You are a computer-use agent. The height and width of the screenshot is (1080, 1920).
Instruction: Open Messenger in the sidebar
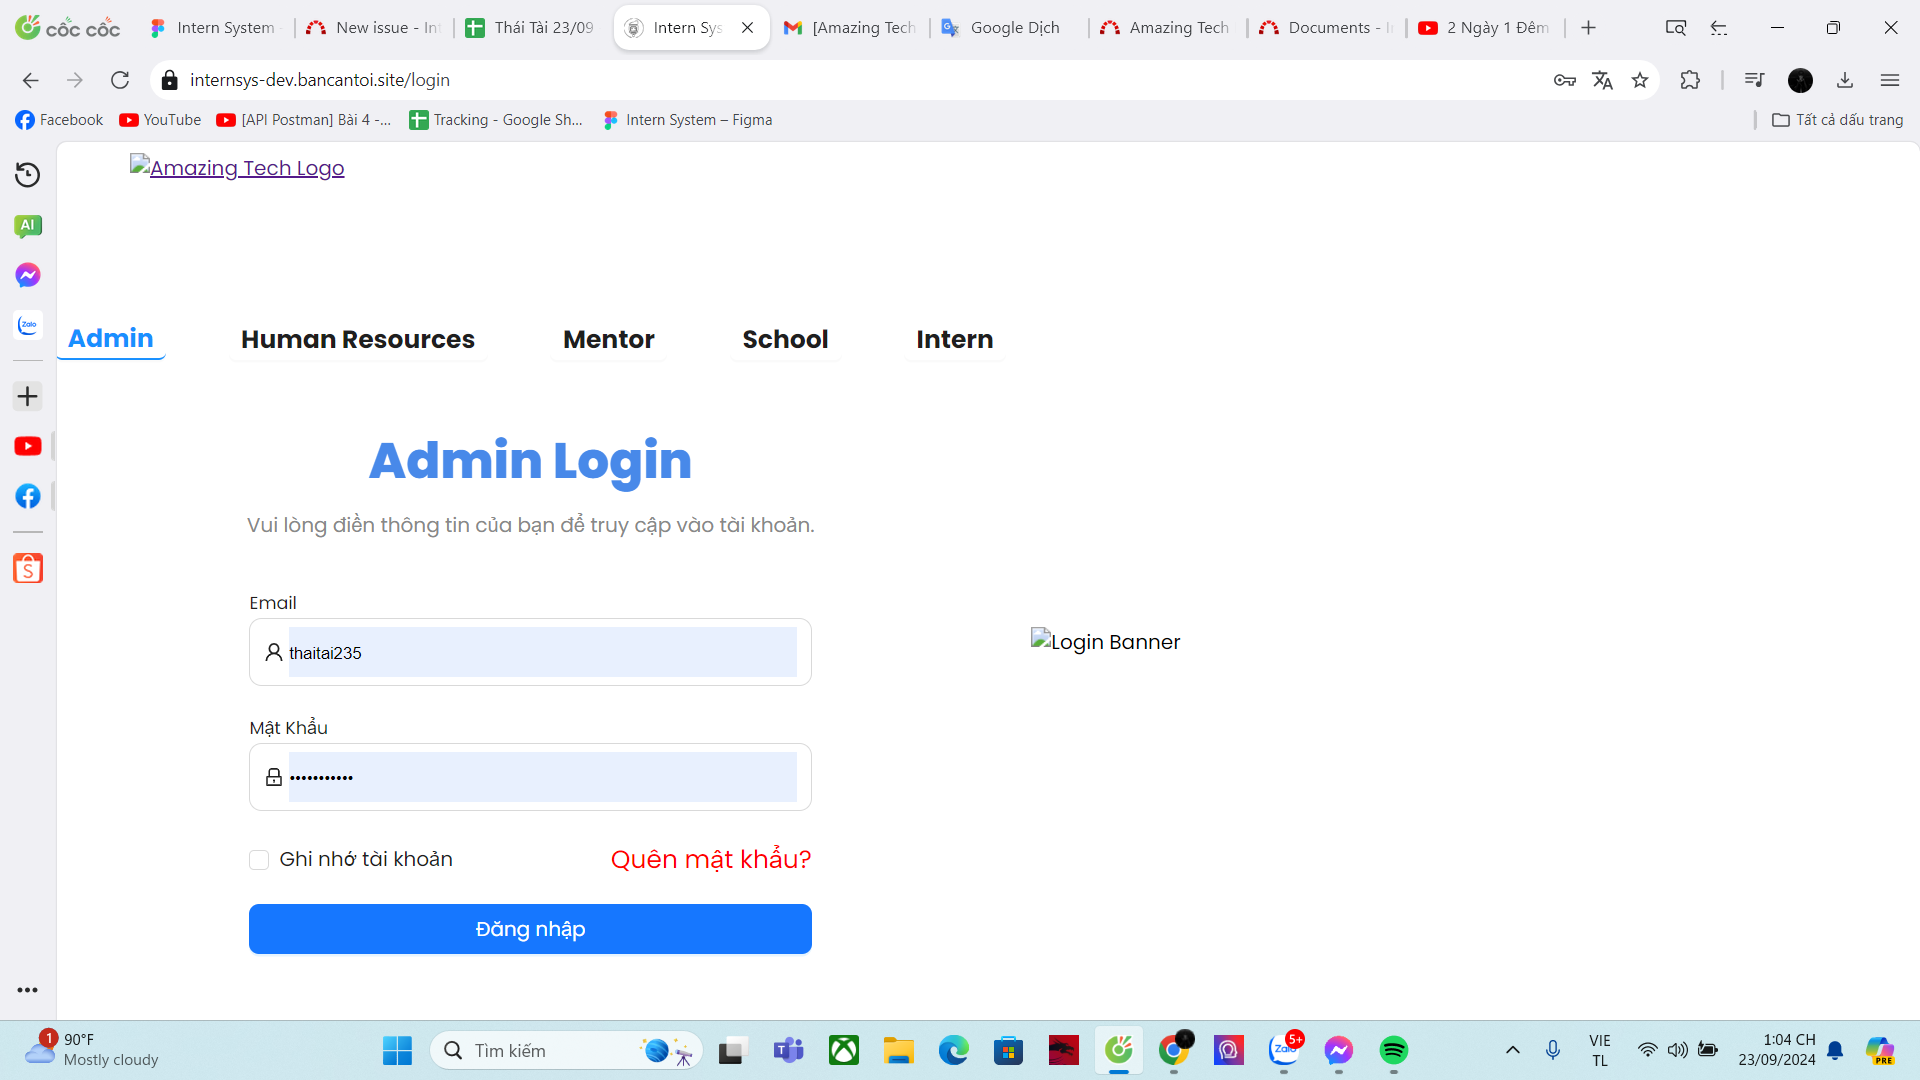pyautogui.click(x=27, y=275)
